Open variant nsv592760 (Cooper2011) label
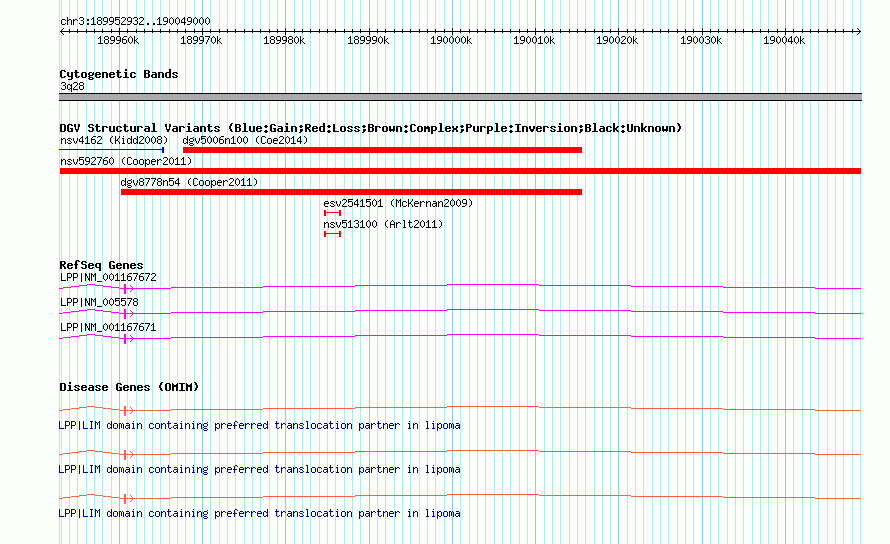 coord(126,161)
